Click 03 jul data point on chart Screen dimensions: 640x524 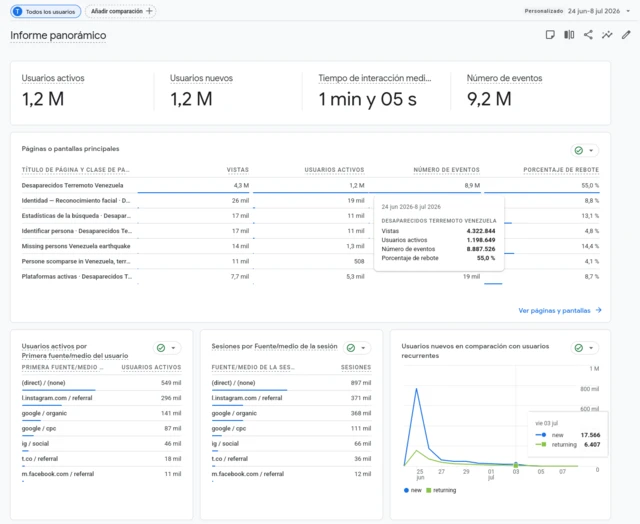coord(516,465)
